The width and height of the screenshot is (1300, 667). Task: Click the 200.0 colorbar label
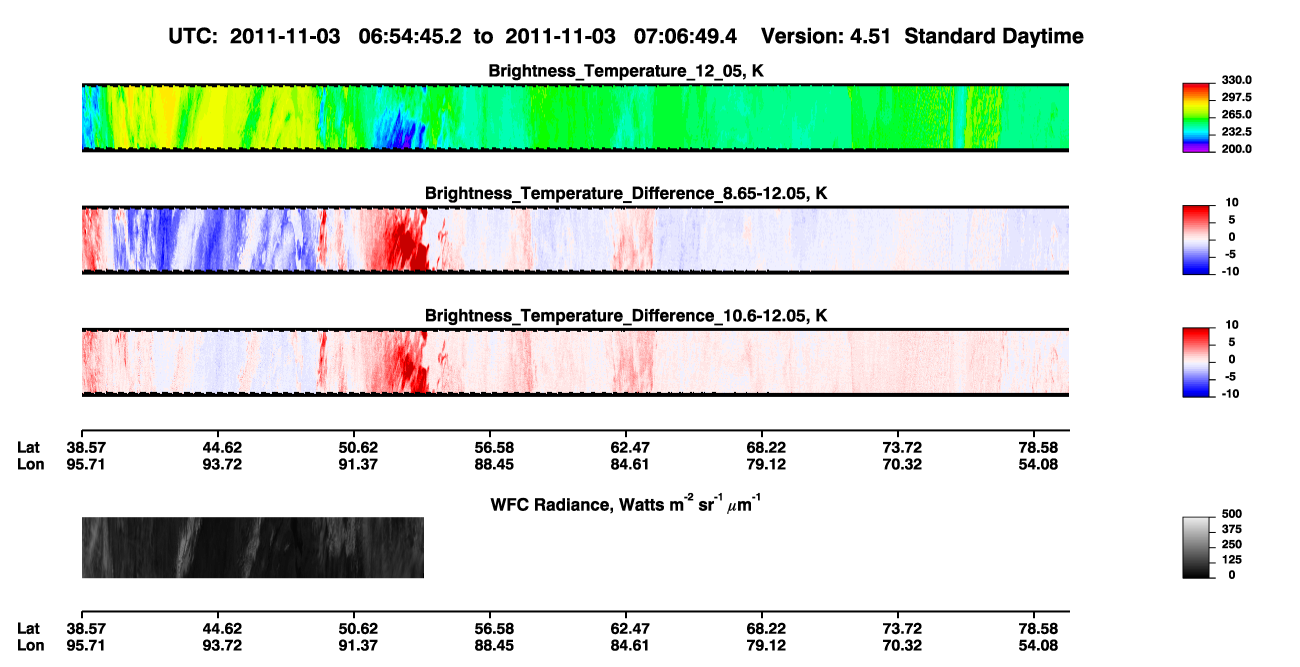[1238, 148]
